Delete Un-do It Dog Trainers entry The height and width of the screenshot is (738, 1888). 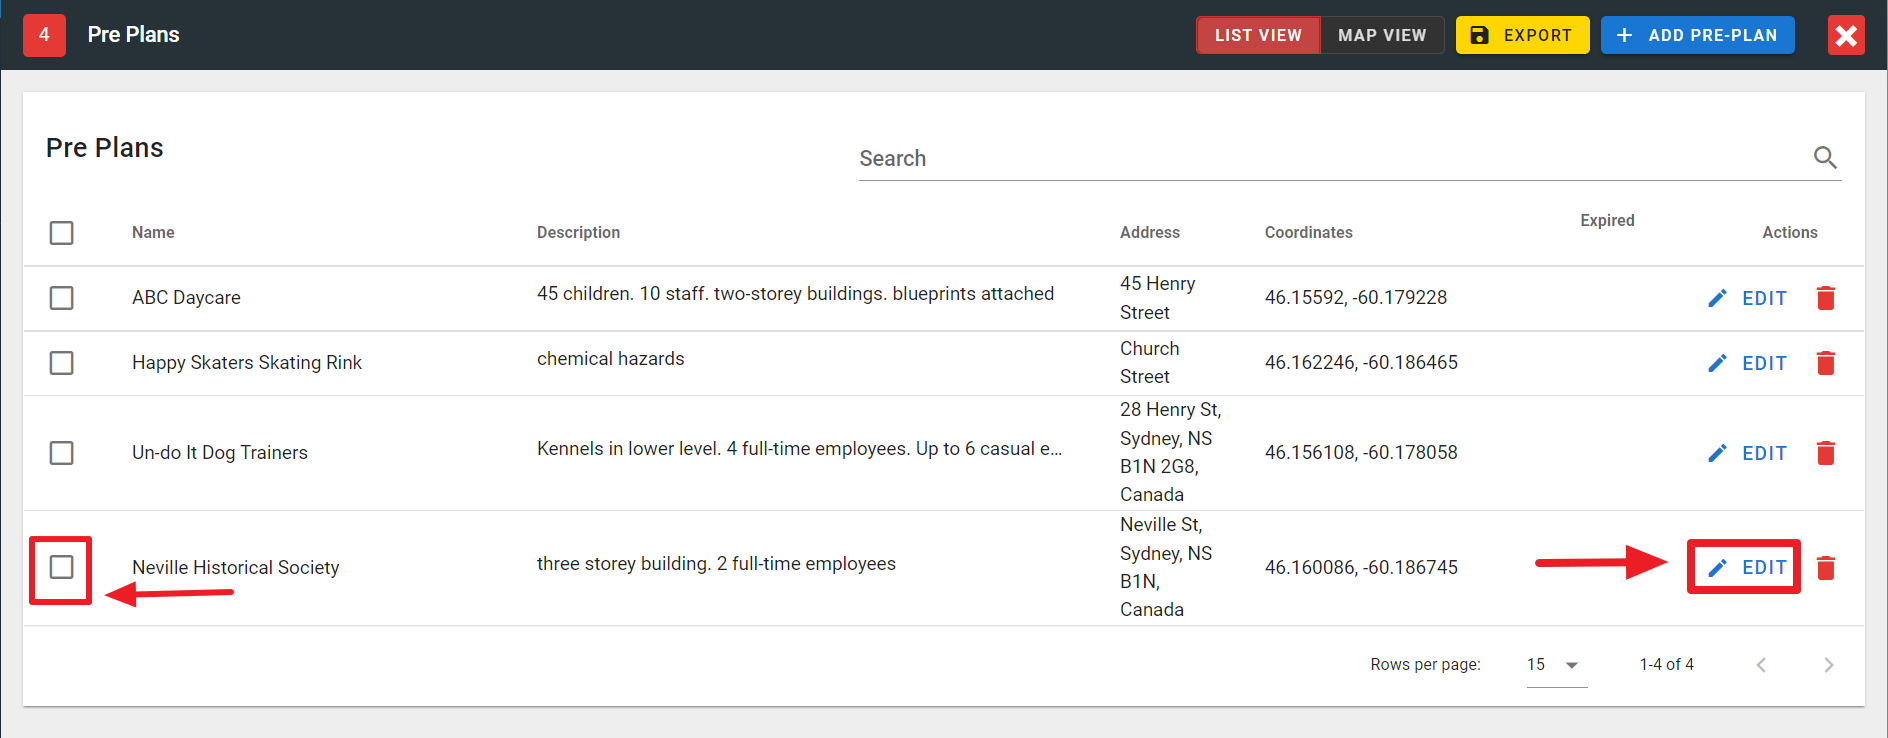click(x=1825, y=453)
